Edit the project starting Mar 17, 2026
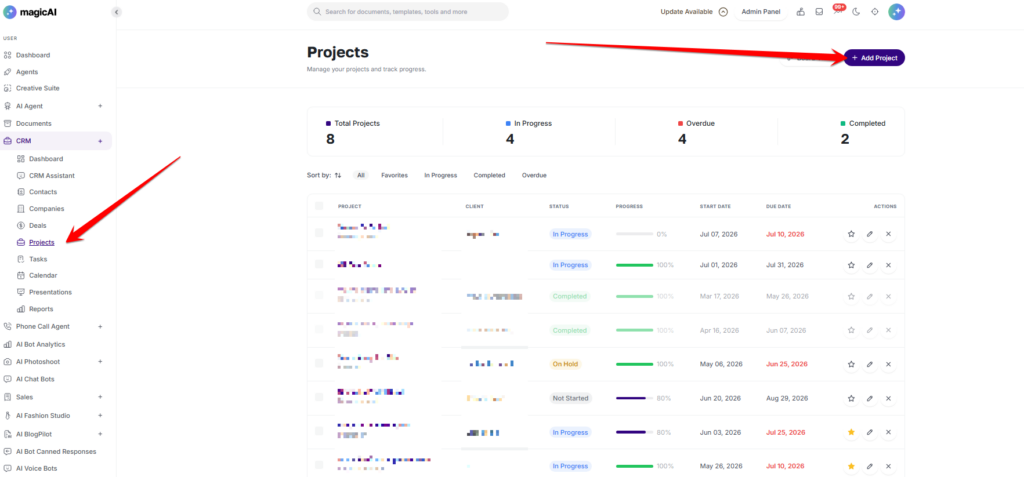 point(869,296)
